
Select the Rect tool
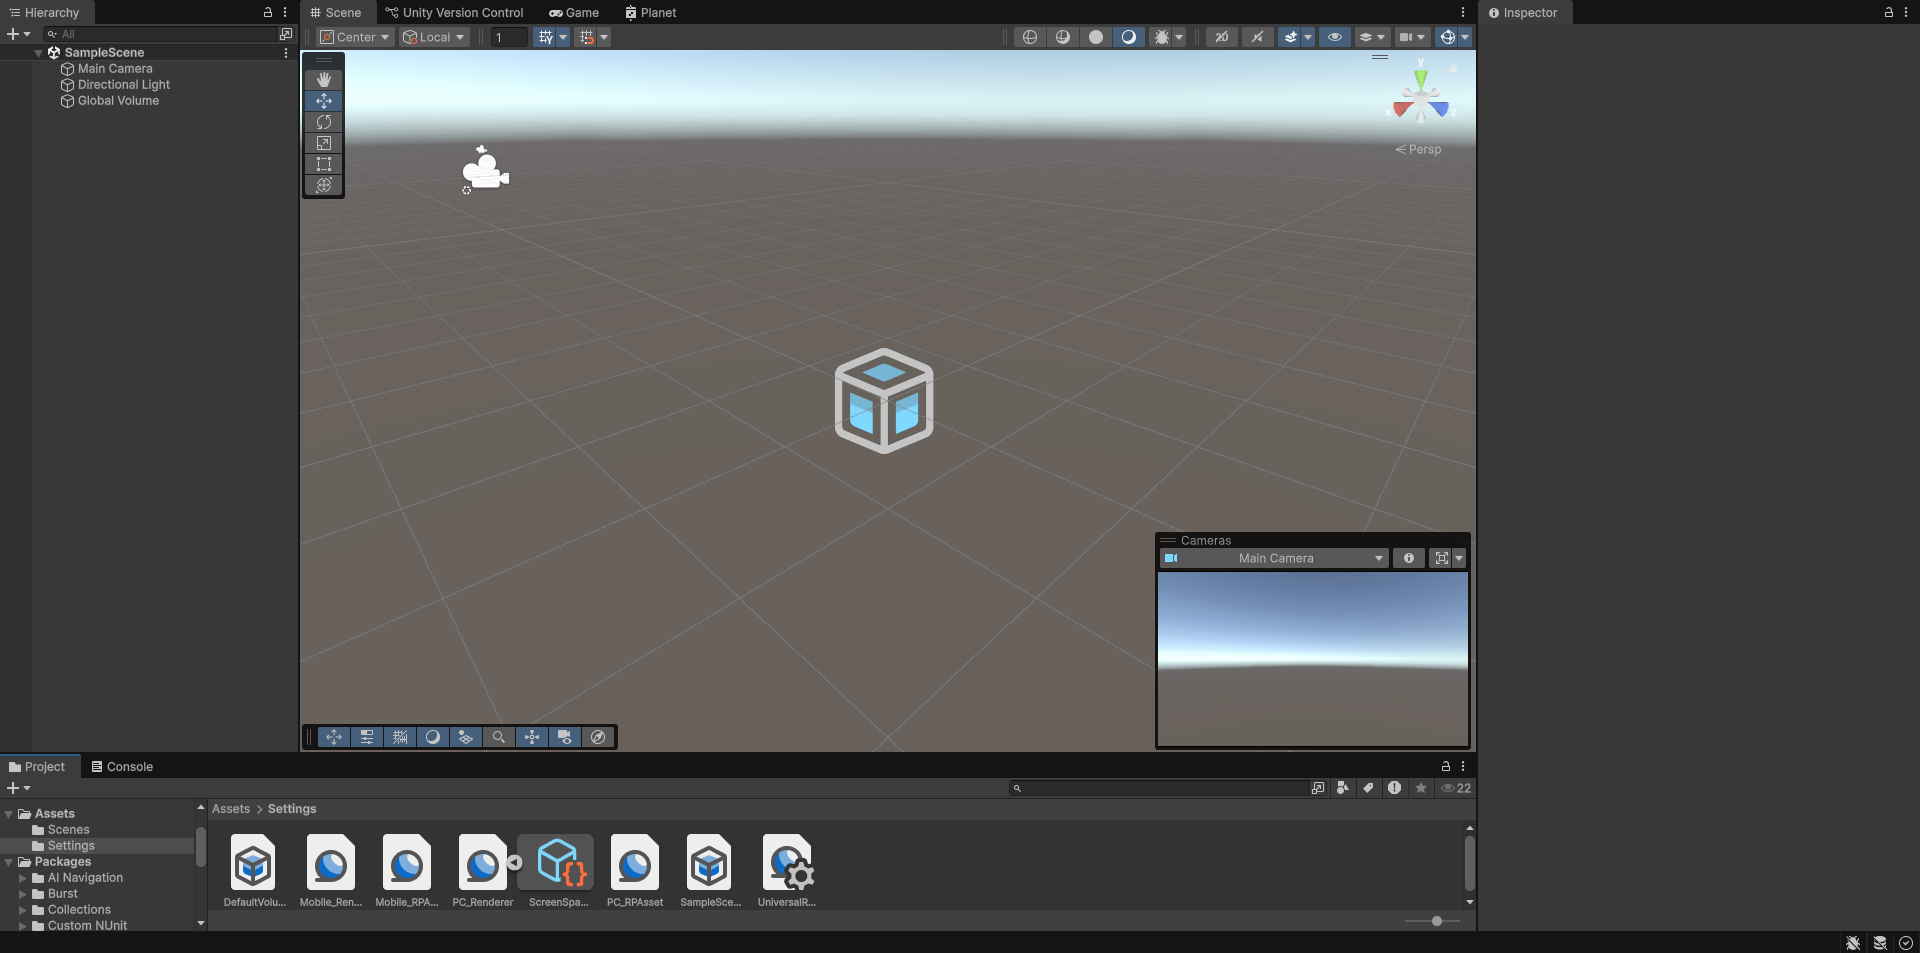[324, 164]
